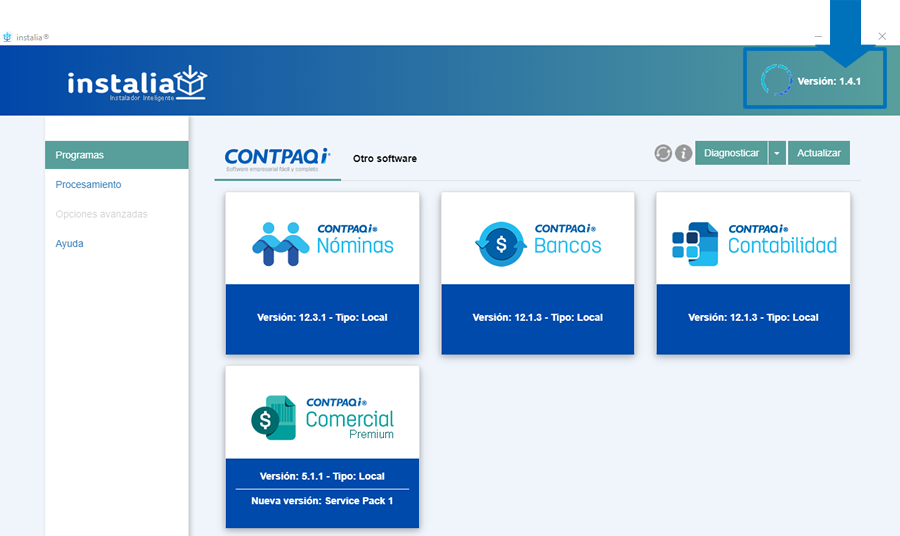The image size is (900, 536).
Task: Click the Actualizar button
Action: 818,153
